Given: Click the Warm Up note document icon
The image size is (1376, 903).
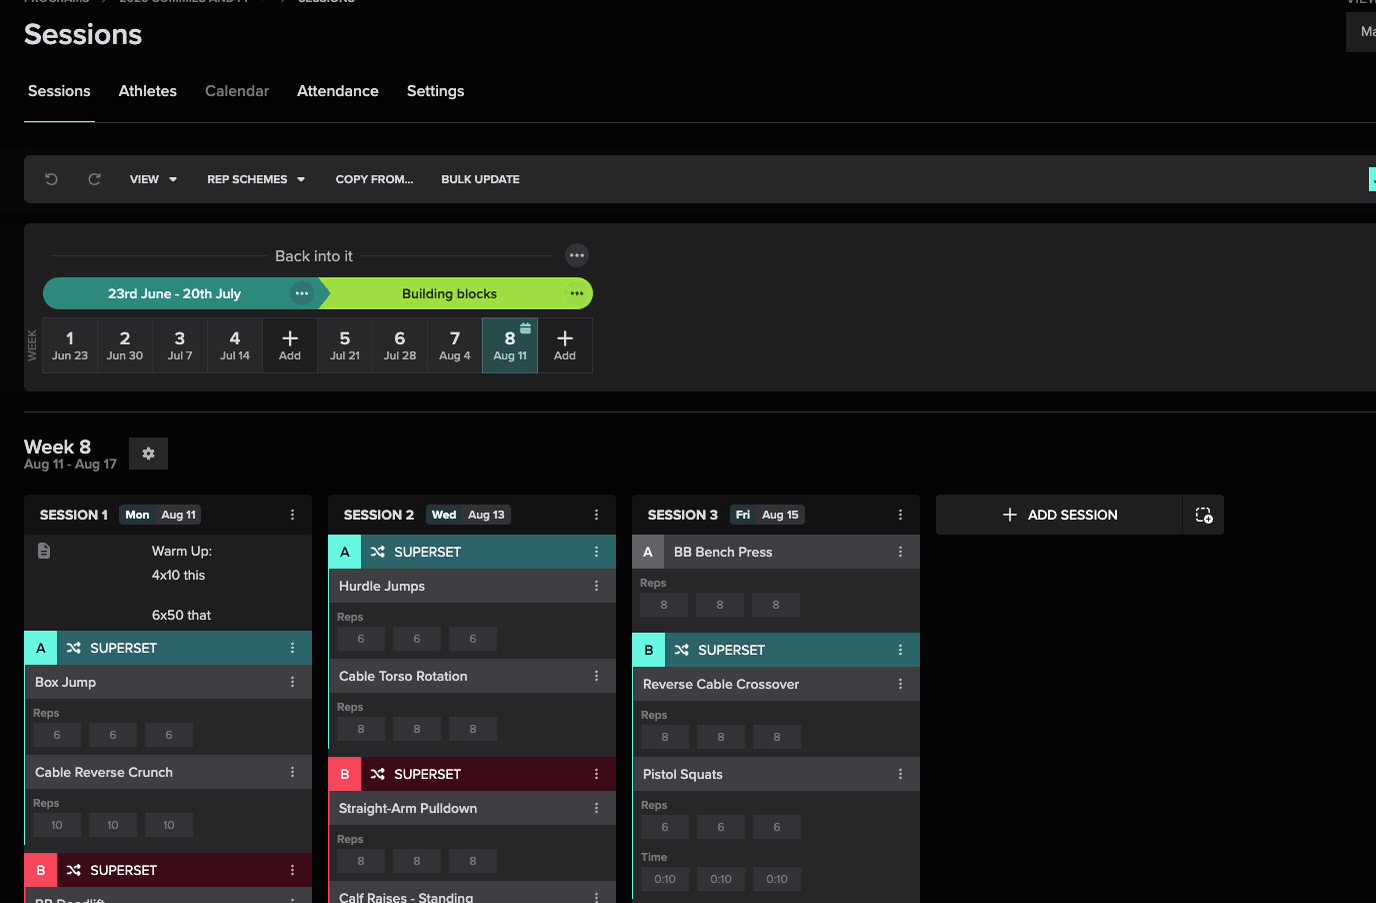Looking at the screenshot, I should (x=44, y=551).
